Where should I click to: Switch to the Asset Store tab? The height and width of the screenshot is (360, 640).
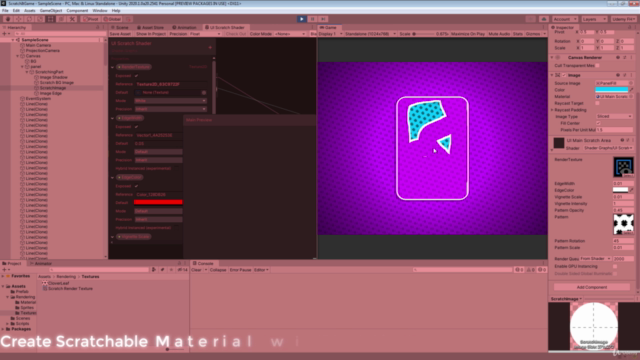151,27
